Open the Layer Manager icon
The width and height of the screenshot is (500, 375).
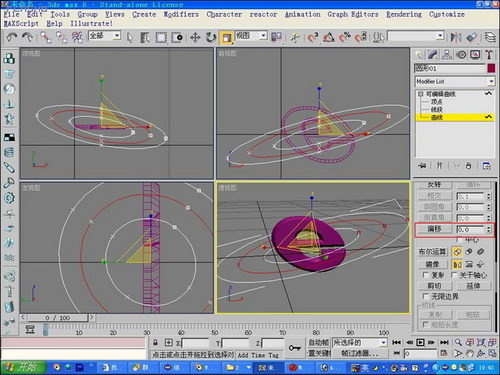[490, 37]
